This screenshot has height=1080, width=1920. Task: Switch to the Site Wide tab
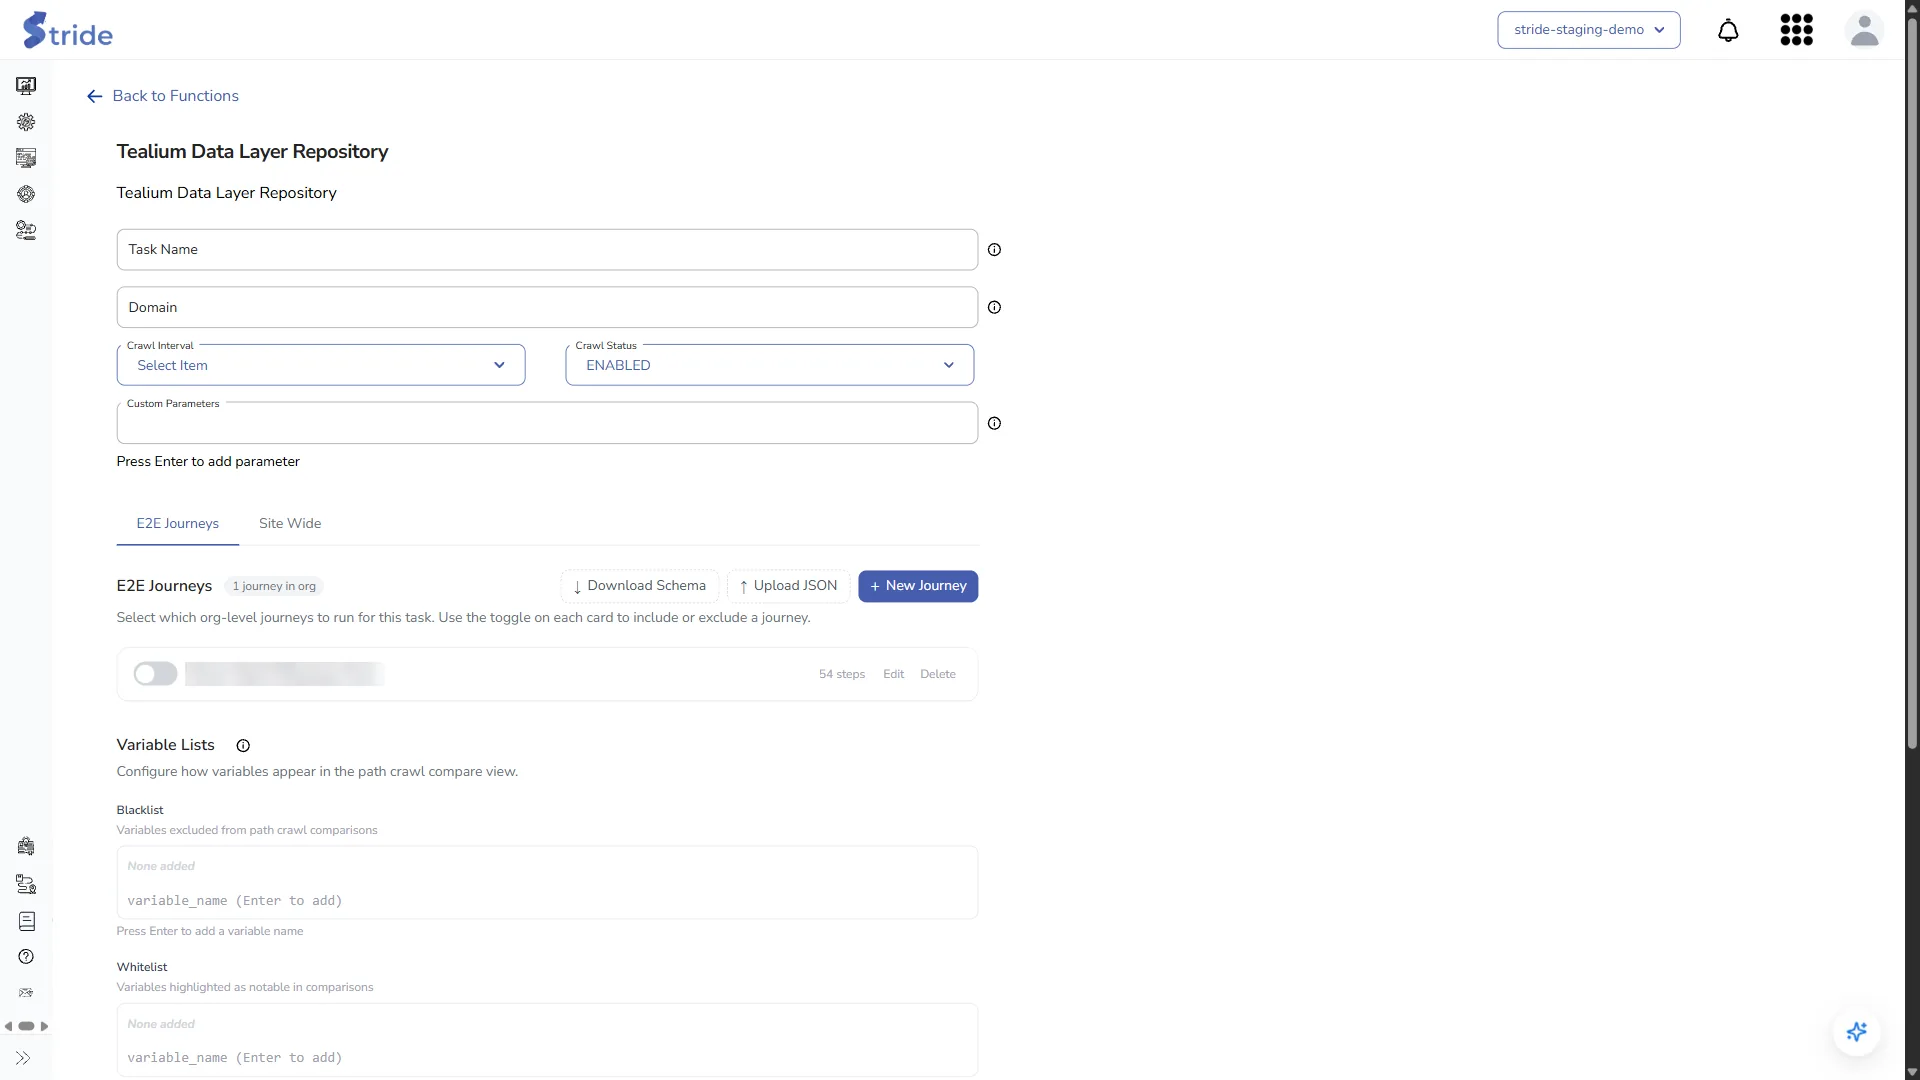coord(290,524)
